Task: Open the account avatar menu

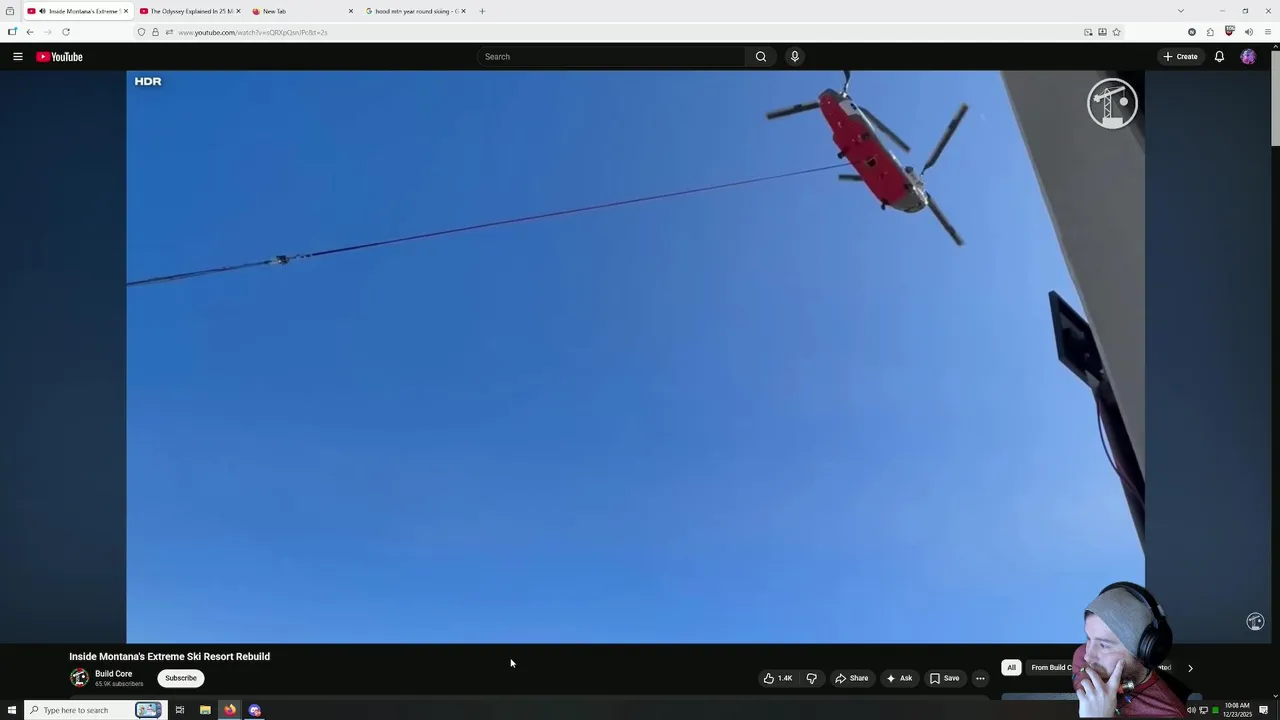Action: [1248, 57]
